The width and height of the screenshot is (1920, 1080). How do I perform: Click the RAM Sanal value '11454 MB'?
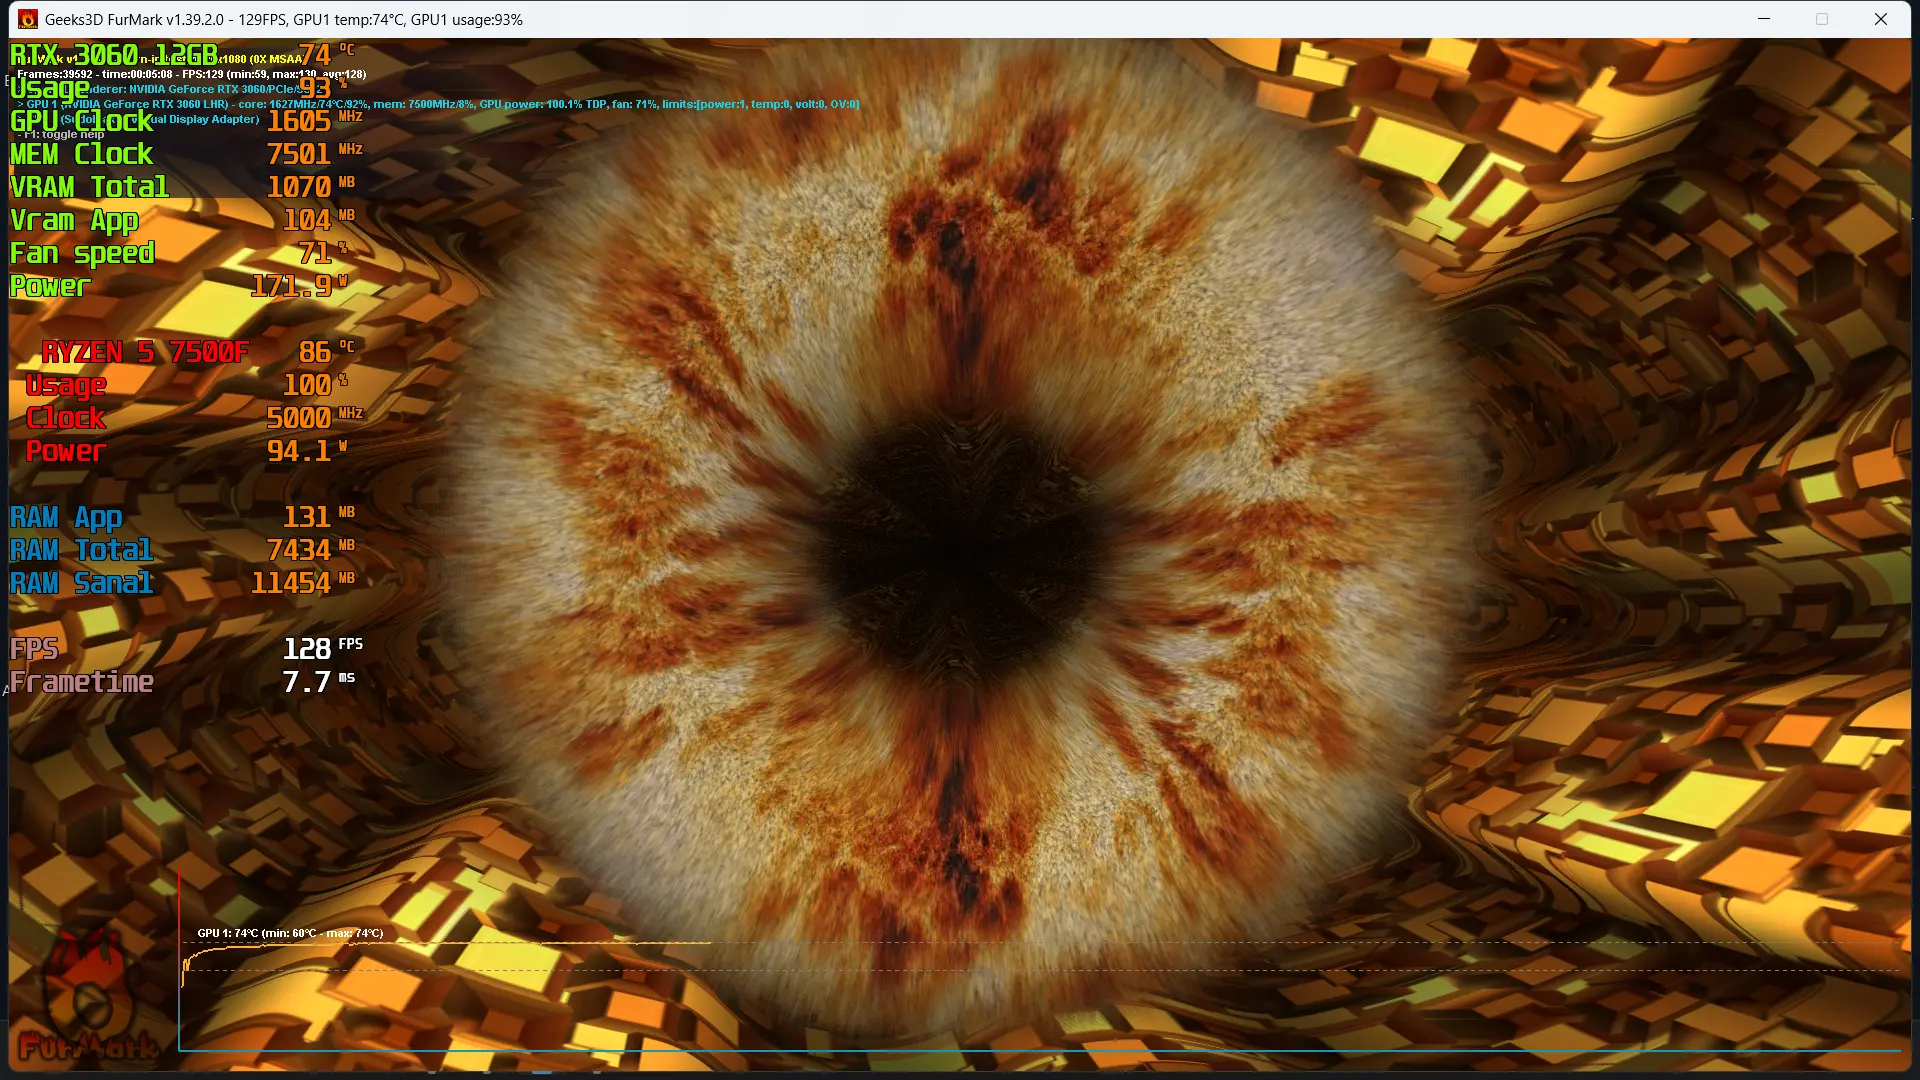pyautogui.click(x=303, y=583)
